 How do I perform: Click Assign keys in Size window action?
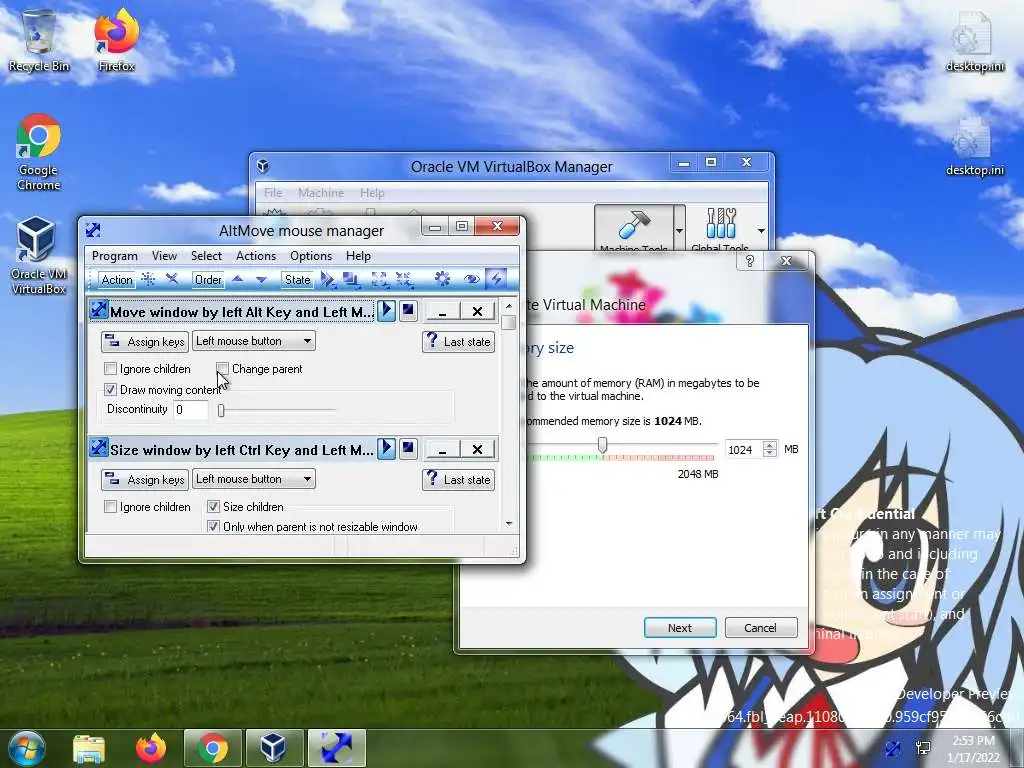145,479
